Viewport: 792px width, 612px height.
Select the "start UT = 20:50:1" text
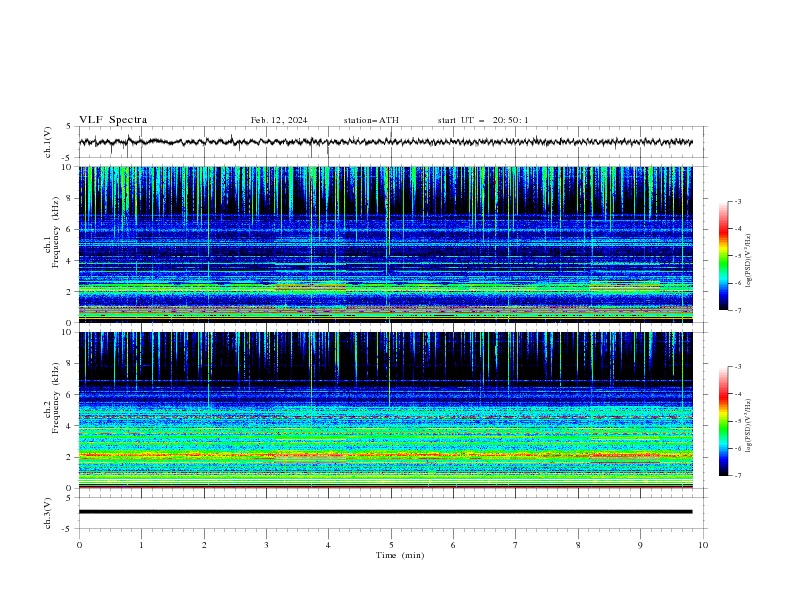pyautogui.click(x=483, y=120)
